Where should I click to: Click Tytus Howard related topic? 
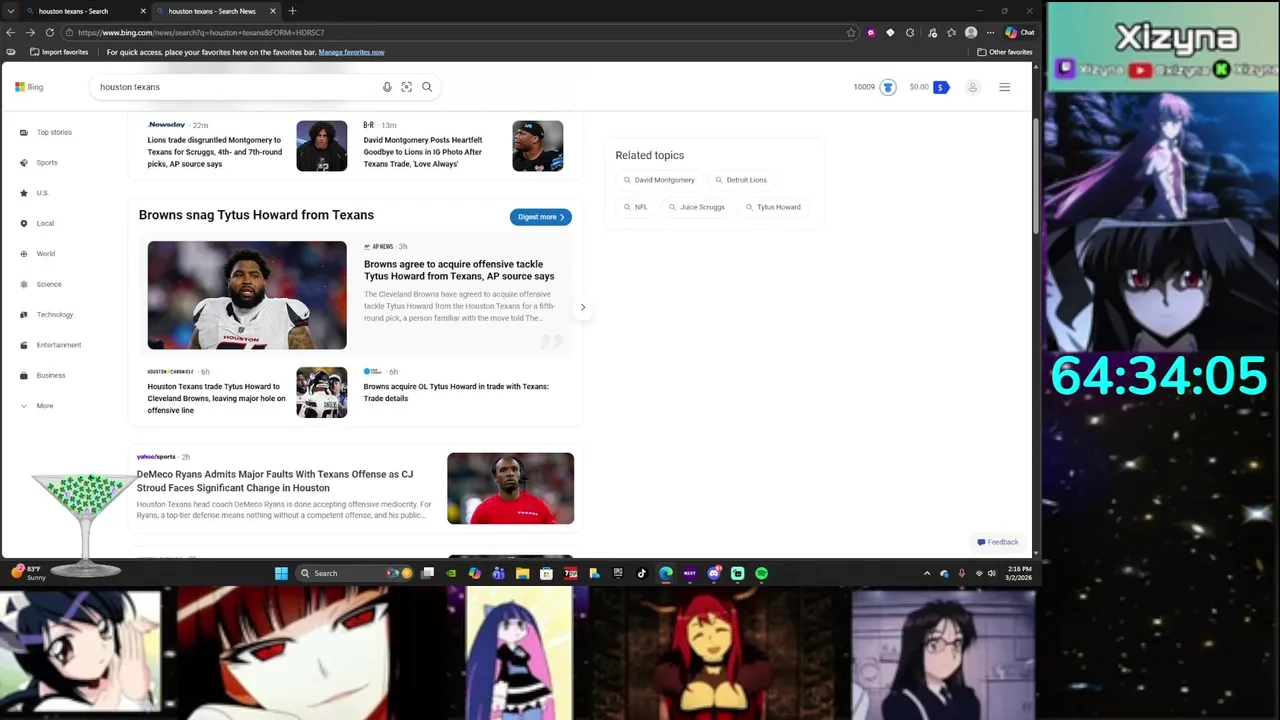click(x=773, y=207)
